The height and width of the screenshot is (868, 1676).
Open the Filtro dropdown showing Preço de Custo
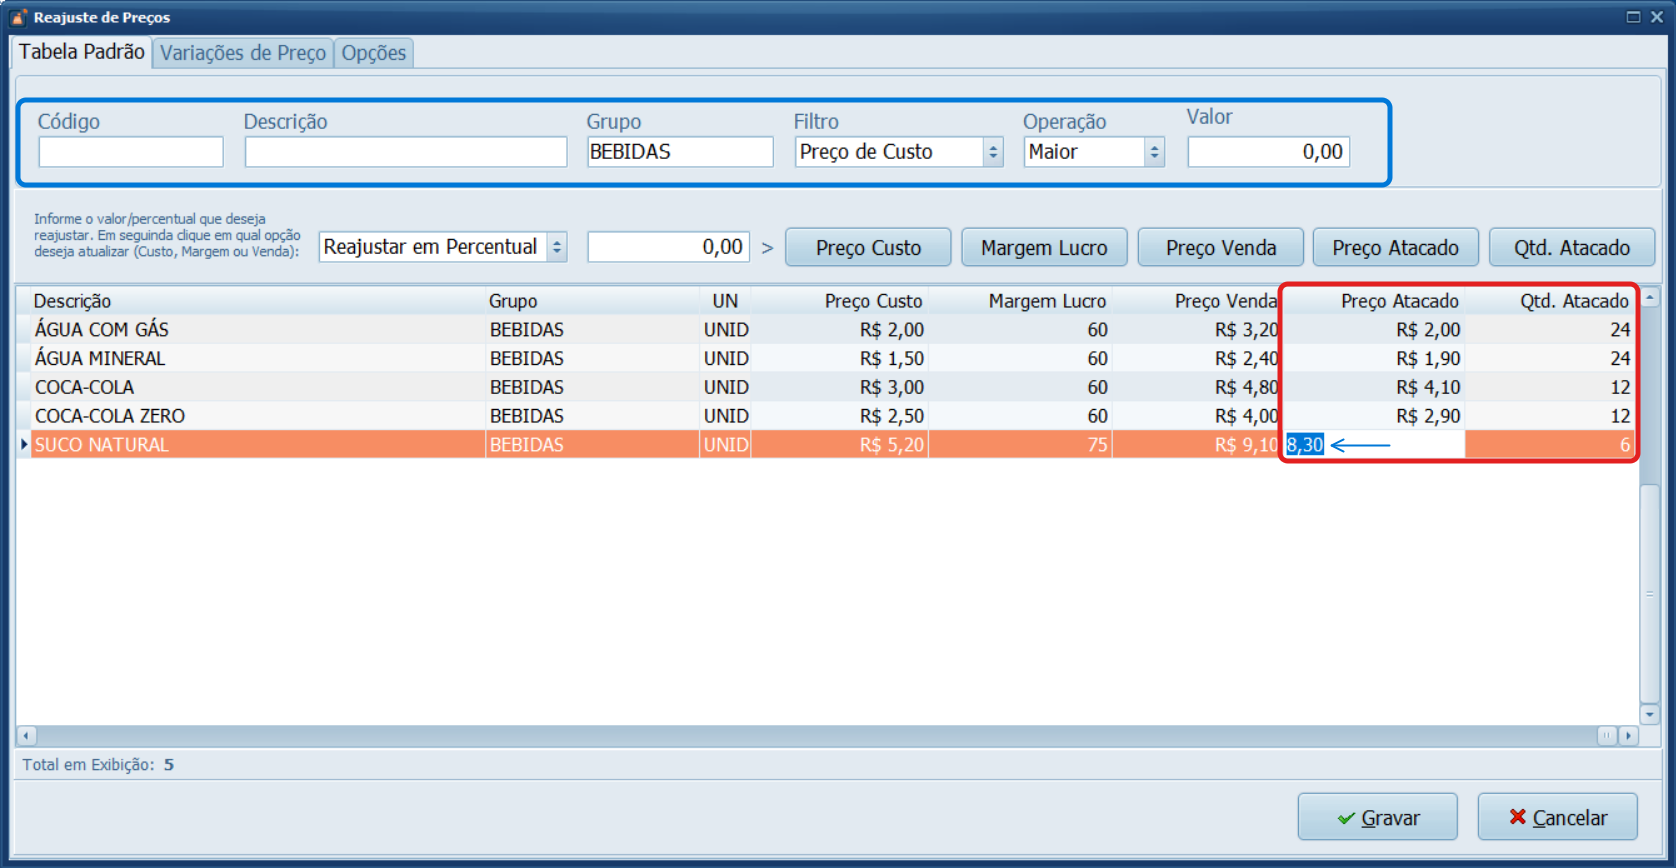(x=993, y=152)
